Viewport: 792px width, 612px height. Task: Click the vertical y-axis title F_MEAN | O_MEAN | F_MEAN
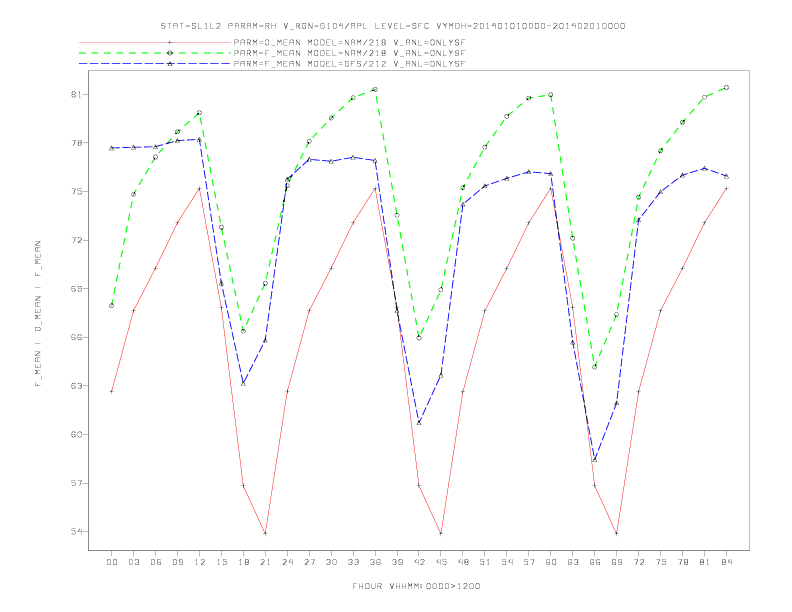tap(38, 314)
